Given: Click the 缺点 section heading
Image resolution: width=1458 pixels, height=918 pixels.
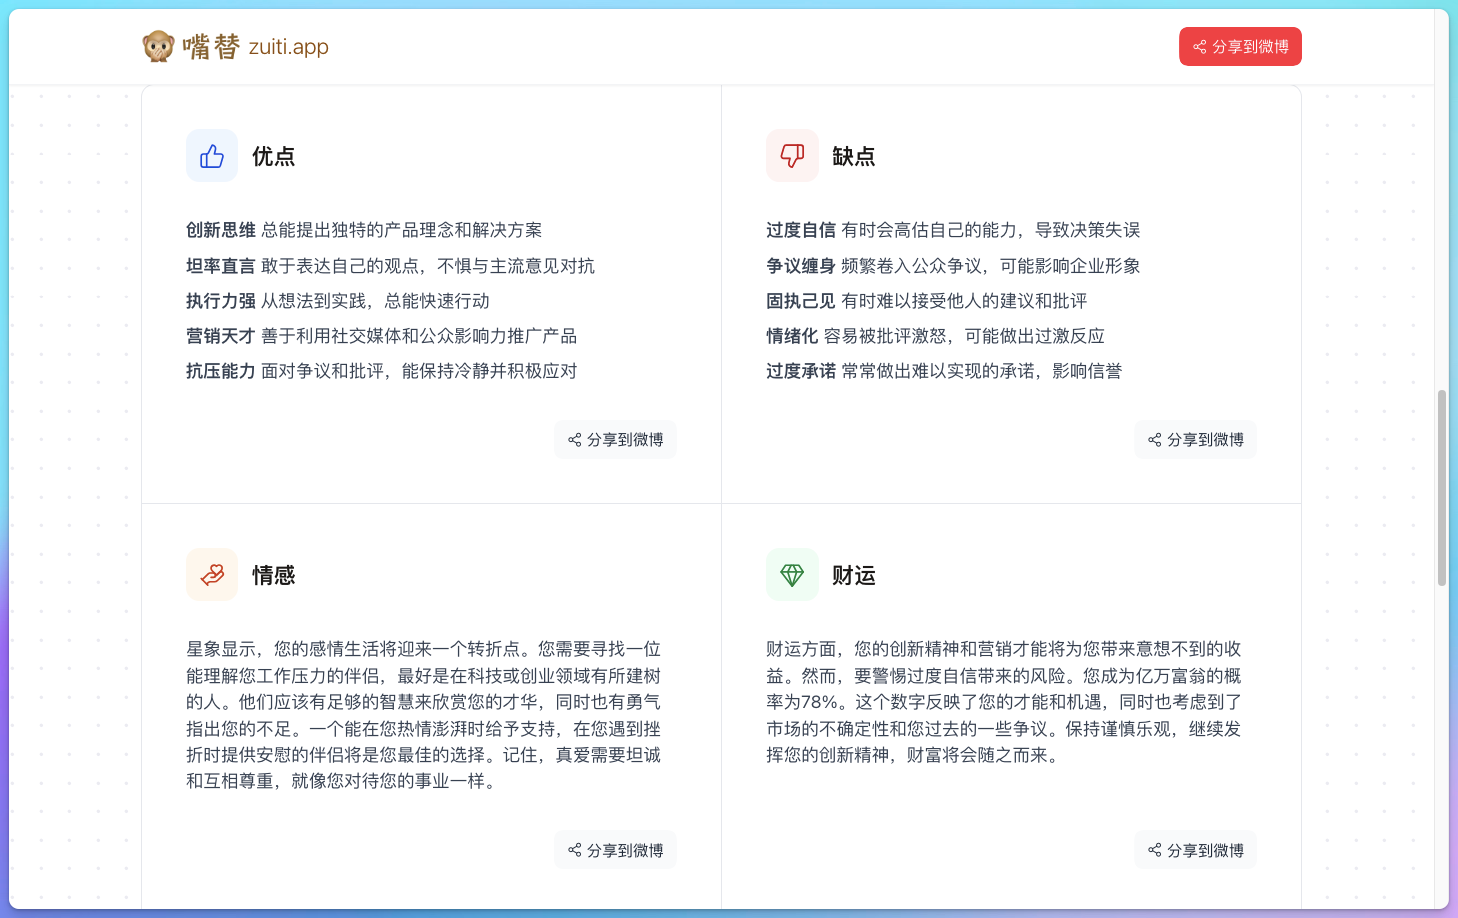Looking at the screenshot, I should (853, 156).
